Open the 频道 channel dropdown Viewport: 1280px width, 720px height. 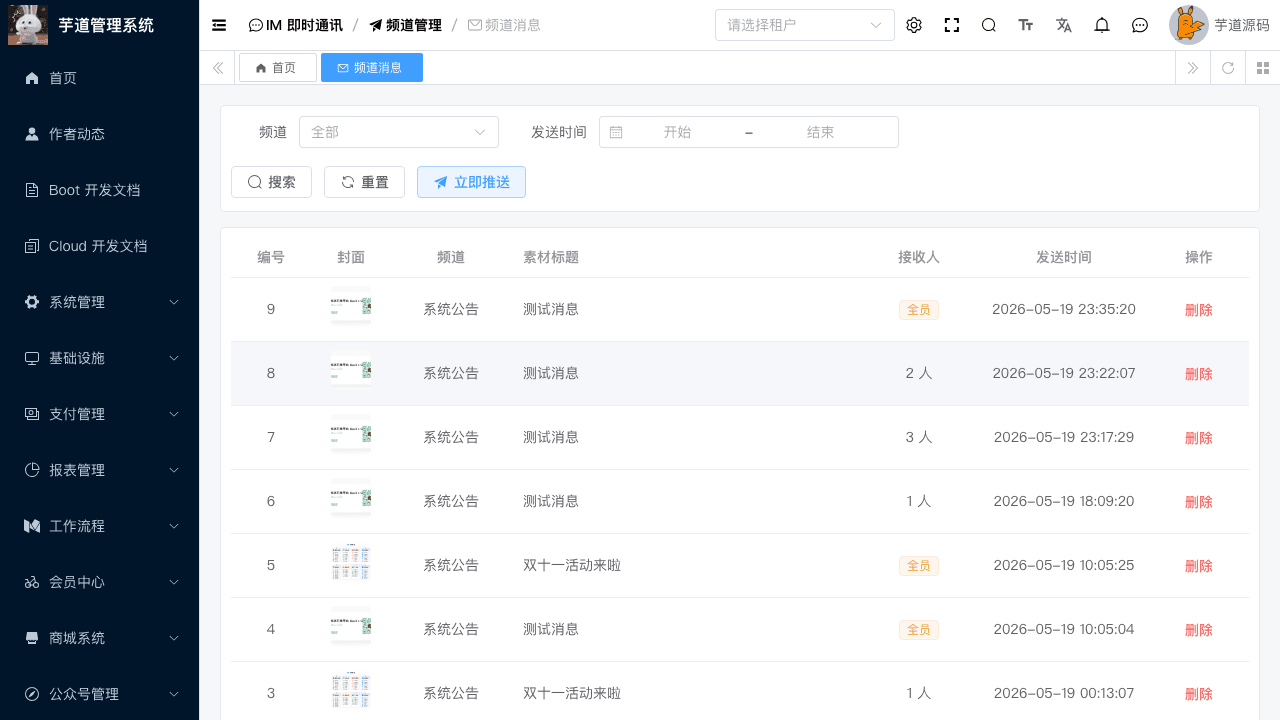pos(399,132)
